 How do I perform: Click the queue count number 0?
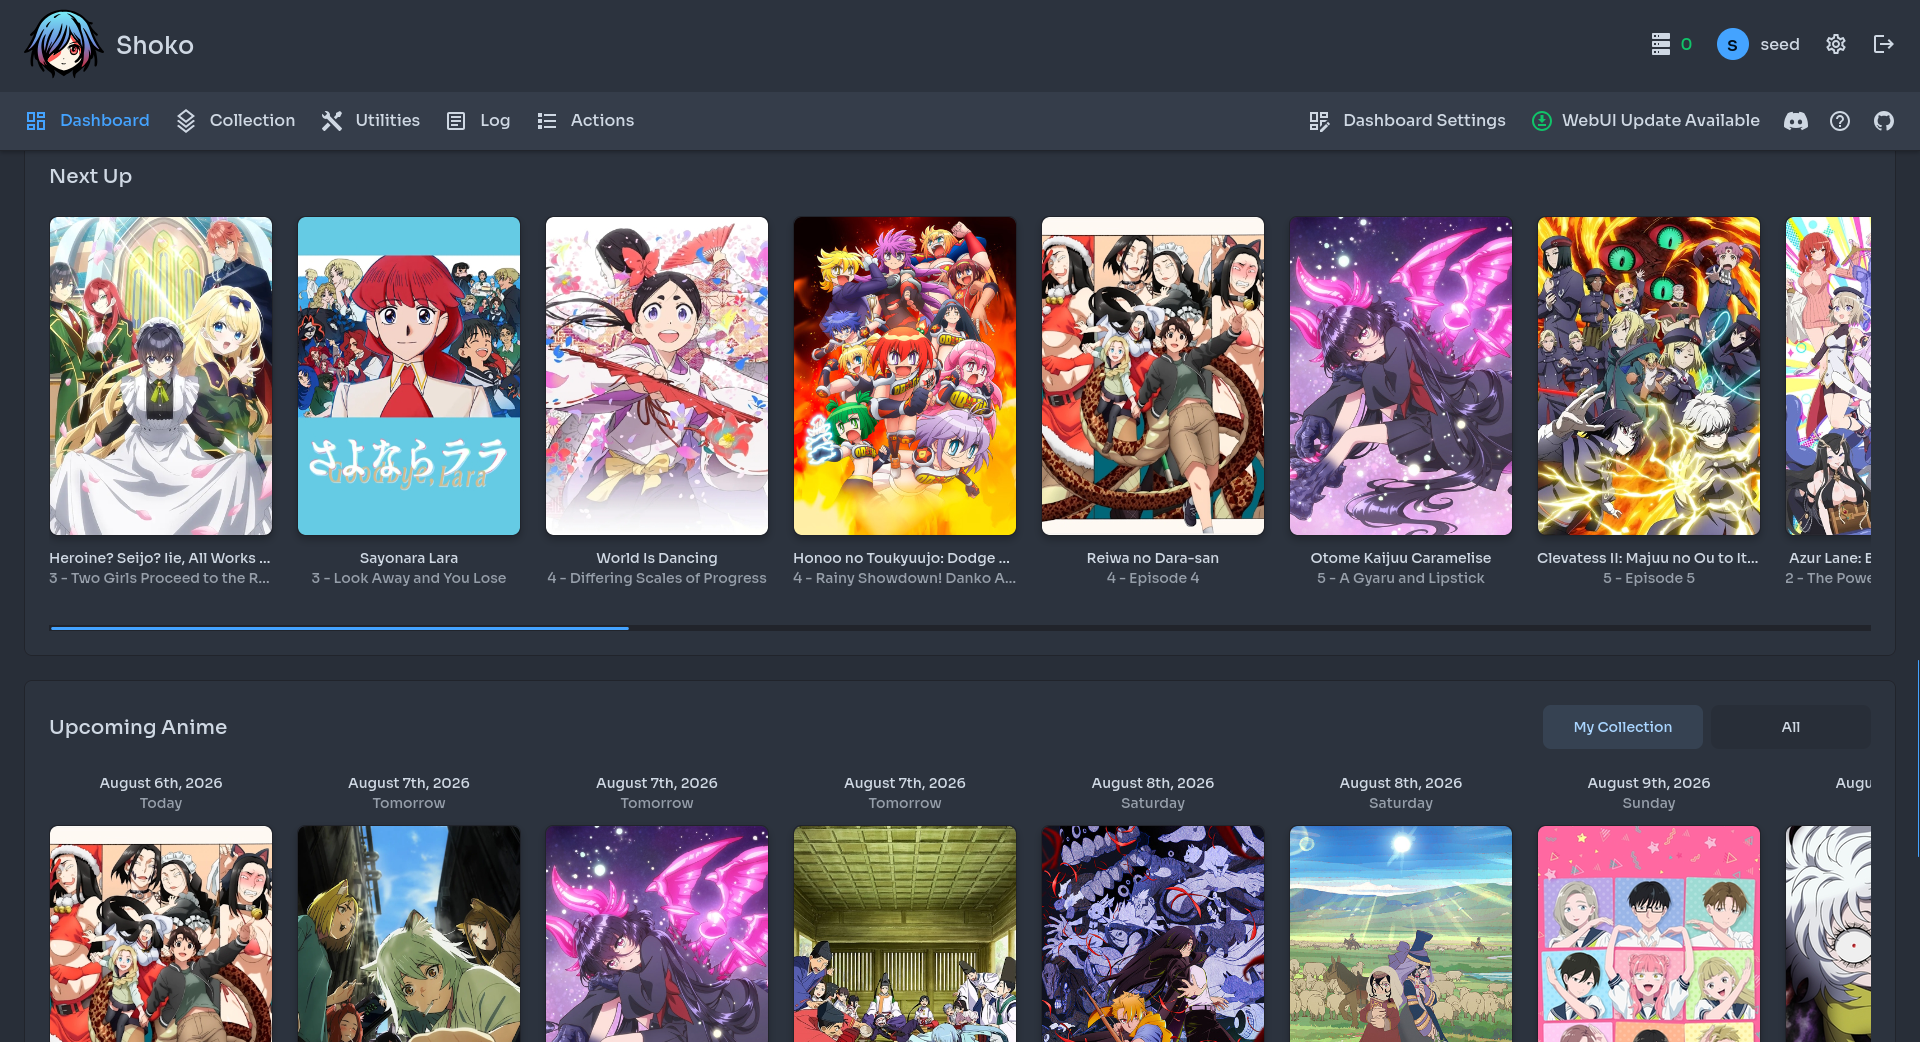pyautogui.click(x=1686, y=44)
